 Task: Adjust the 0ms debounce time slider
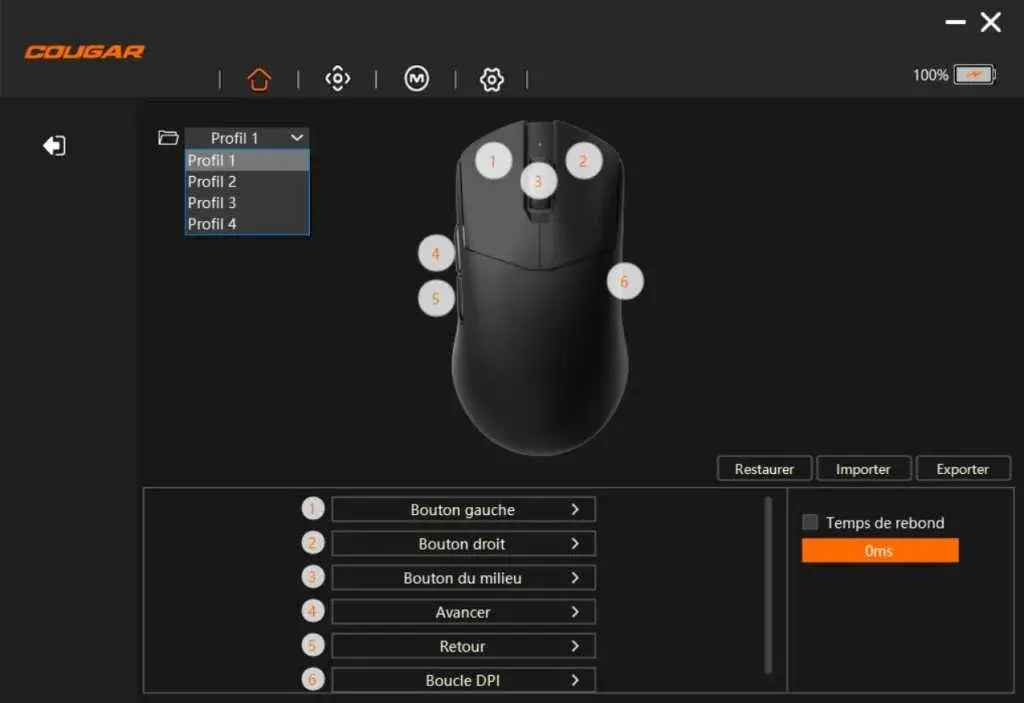click(x=879, y=550)
